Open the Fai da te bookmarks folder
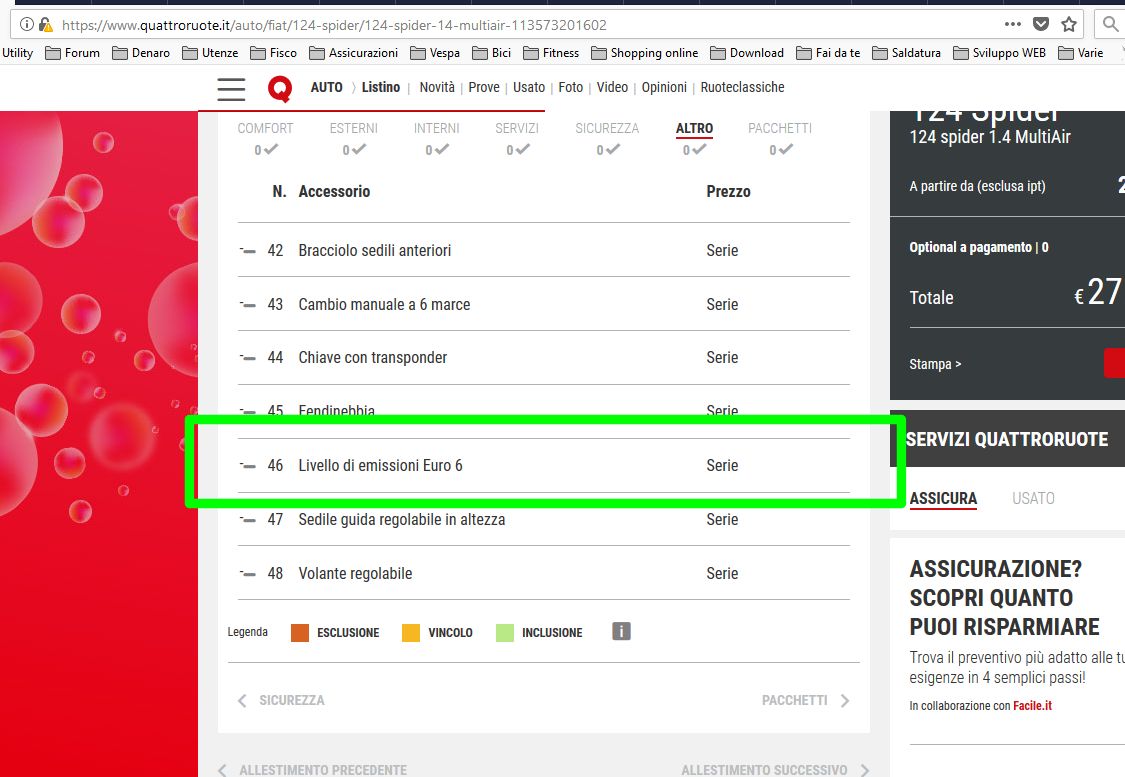 click(x=828, y=52)
